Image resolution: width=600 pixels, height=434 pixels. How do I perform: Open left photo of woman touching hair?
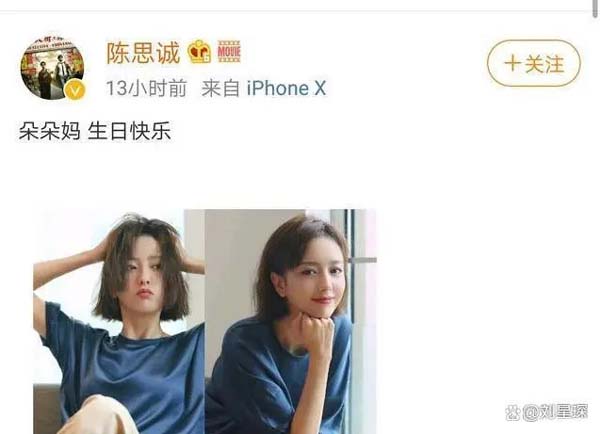pos(119,321)
